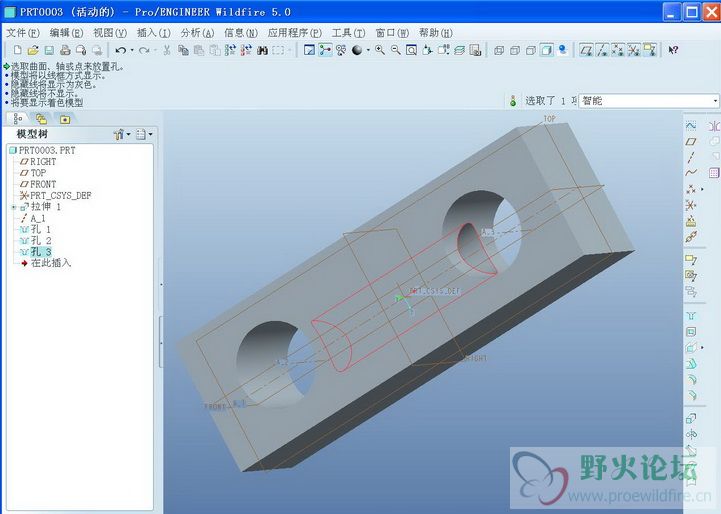Open the 视图(V) menu

[110, 33]
